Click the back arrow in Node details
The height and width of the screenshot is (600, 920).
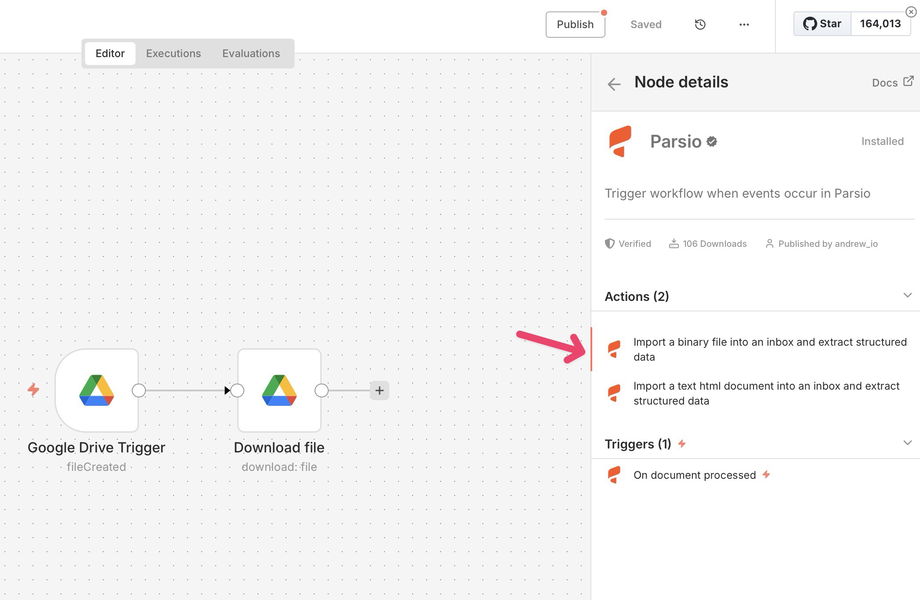tap(614, 84)
